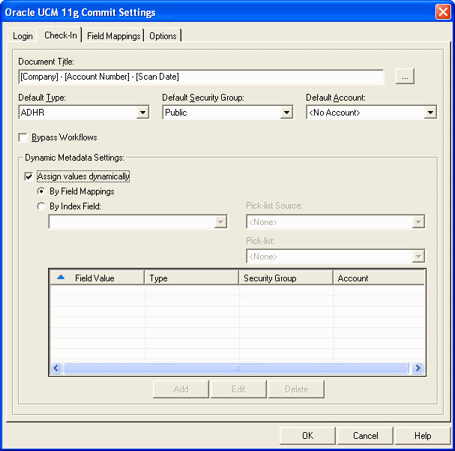Click into the Document Title field
The image size is (455, 451).
pyautogui.click(x=201, y=77)
